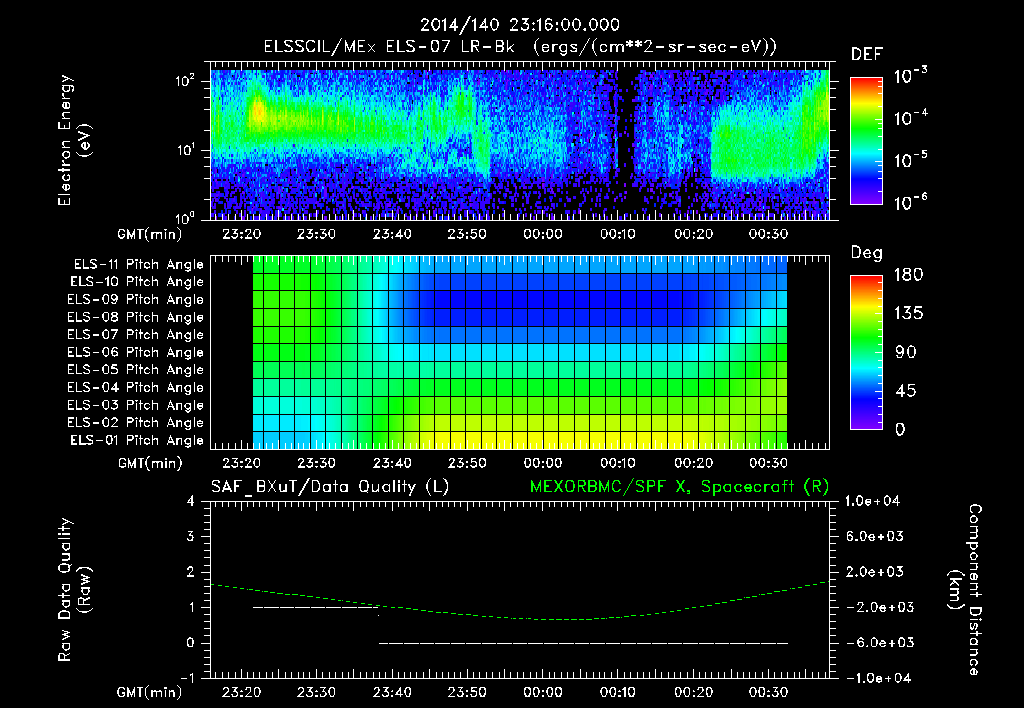This screenshot has width=1024, height=708.
Task: Click the 90 degree scale value
Action: [905, 353]
